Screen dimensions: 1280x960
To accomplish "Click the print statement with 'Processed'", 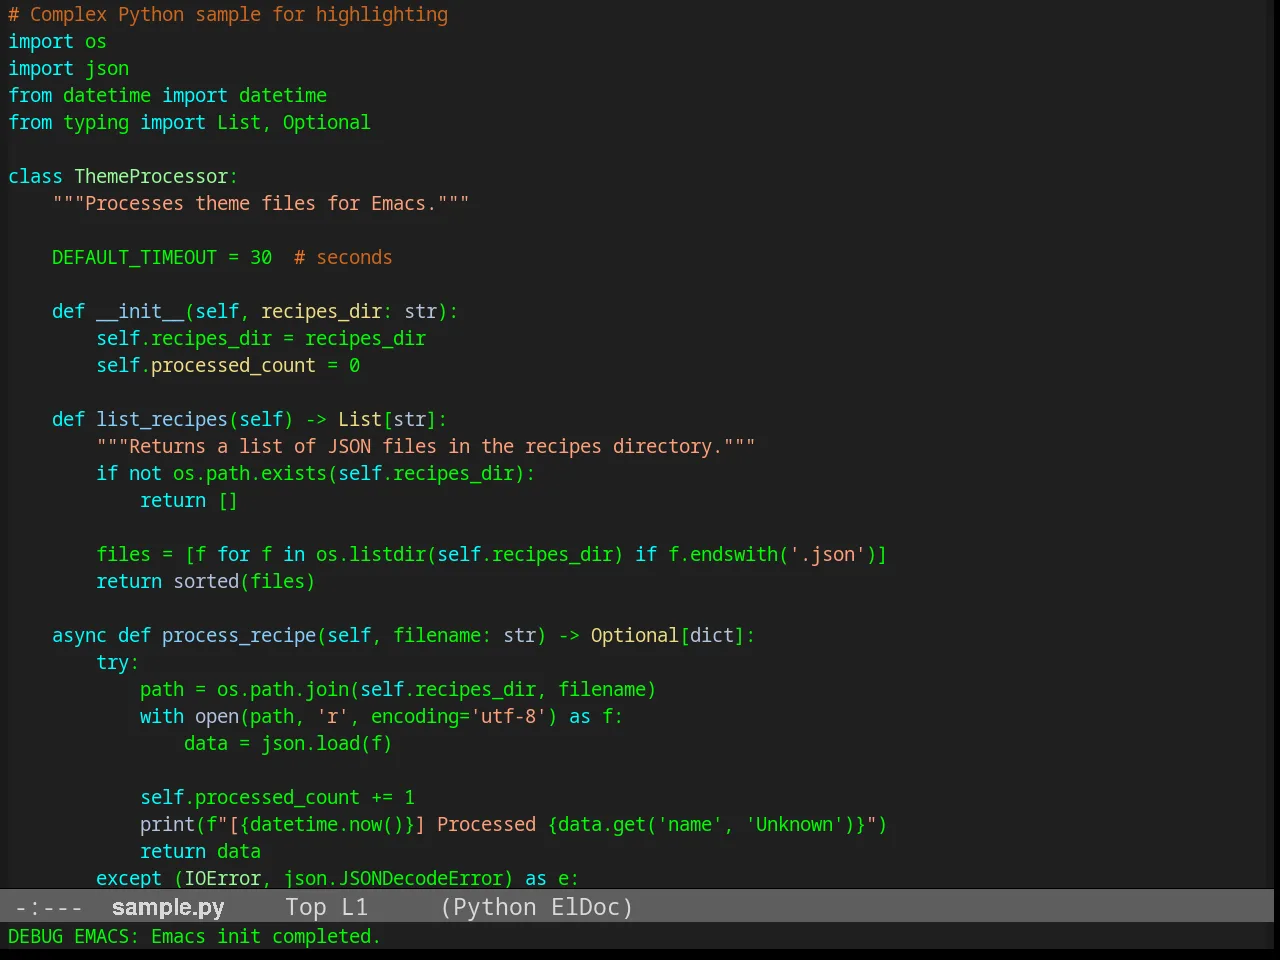I will click(x=514, y=825).
